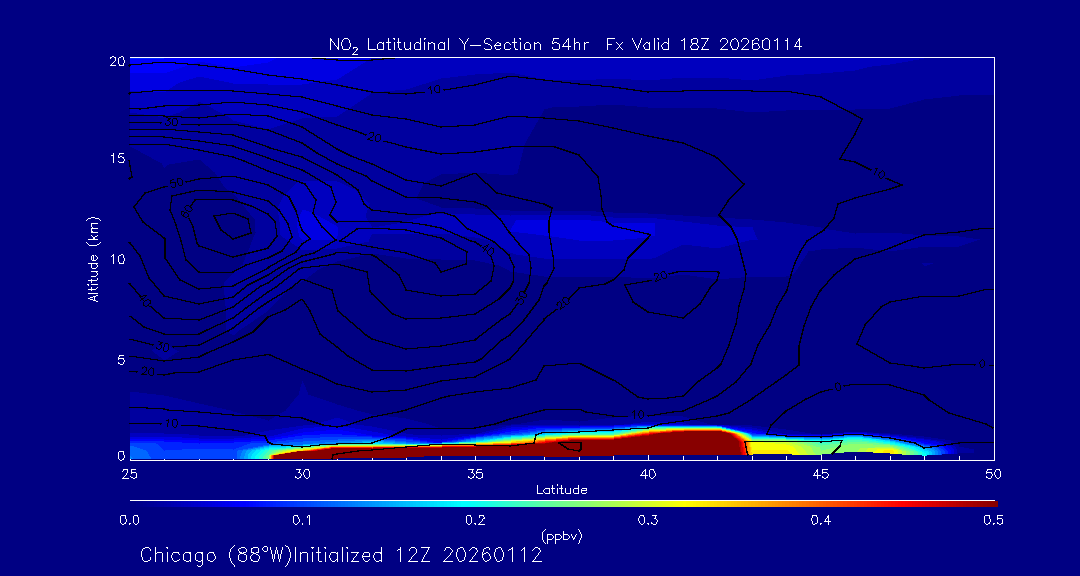Select the latitude axis tick label 25
The height and width of the screenshot is (576, 1080).
(x=129, y=474)
